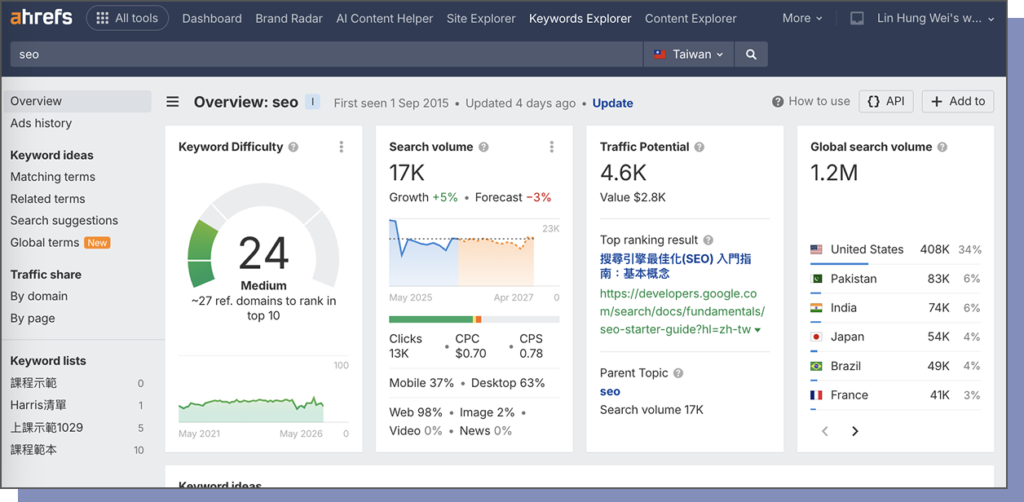Viewport: 1024px width, 502px height.
Task: Click the Add to button
Action: (x=957, y=101)
